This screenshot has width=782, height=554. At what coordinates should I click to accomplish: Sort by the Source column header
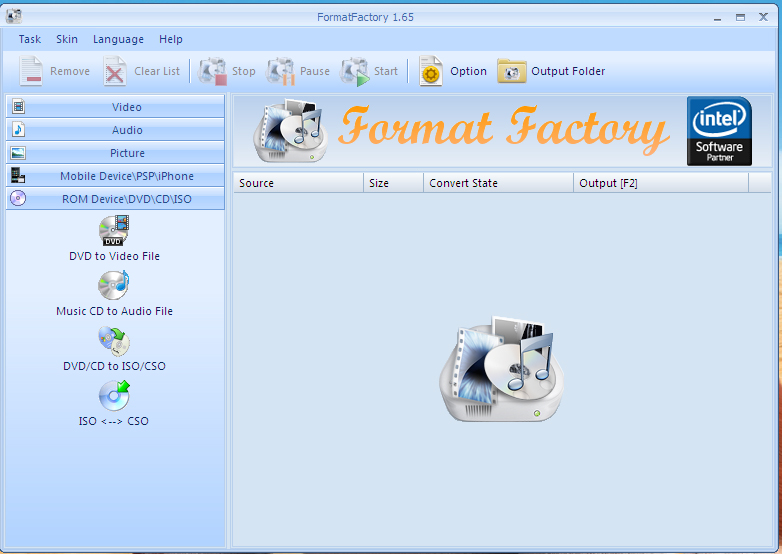click(x=298, y=183)
